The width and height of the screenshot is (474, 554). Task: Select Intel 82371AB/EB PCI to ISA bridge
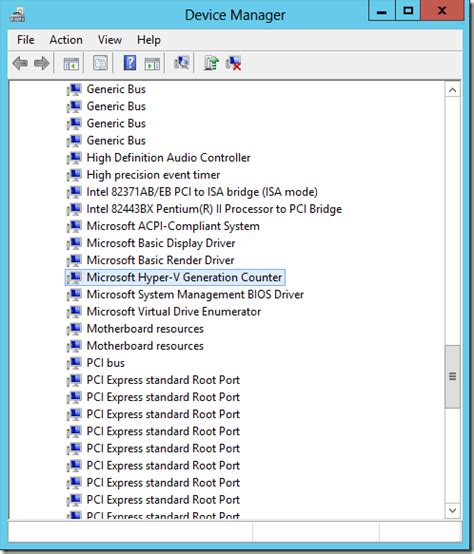pyautogui.click(x=202, y=192)
